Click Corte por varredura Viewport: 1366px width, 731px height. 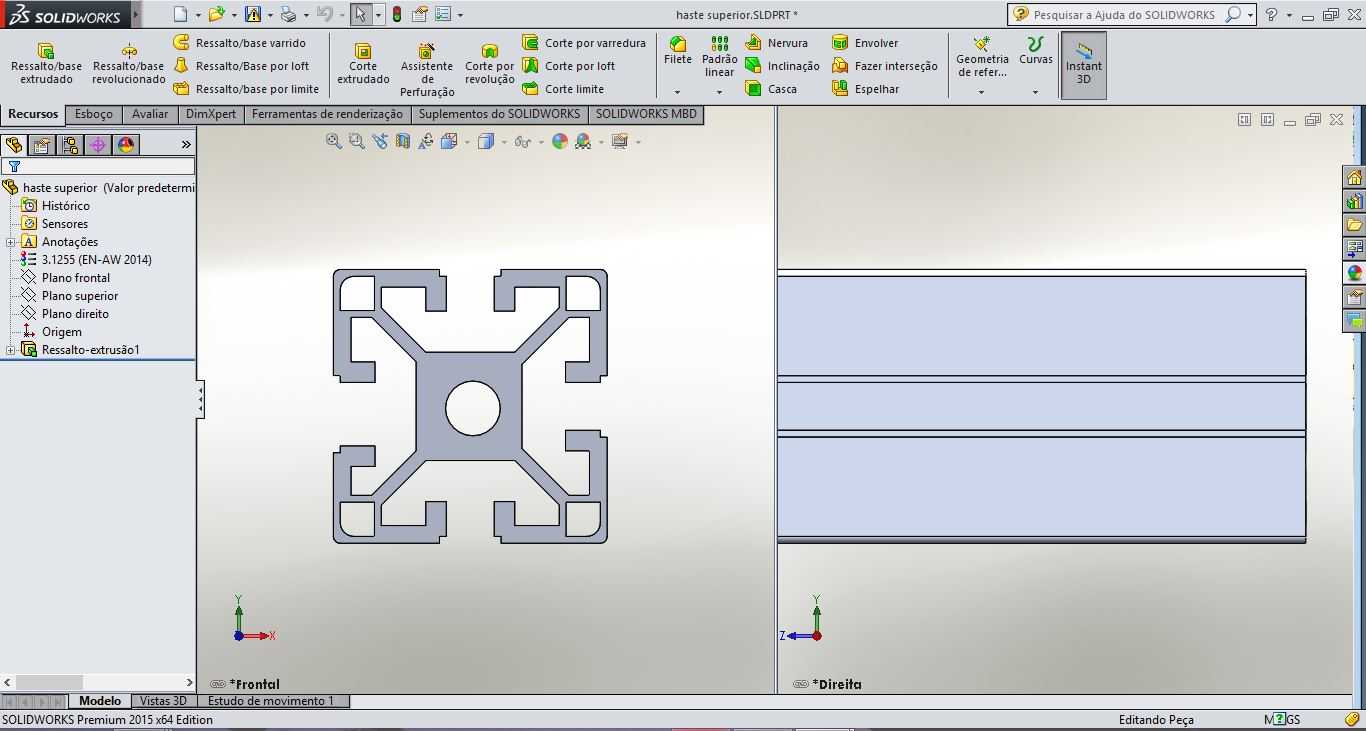point(584,43)
